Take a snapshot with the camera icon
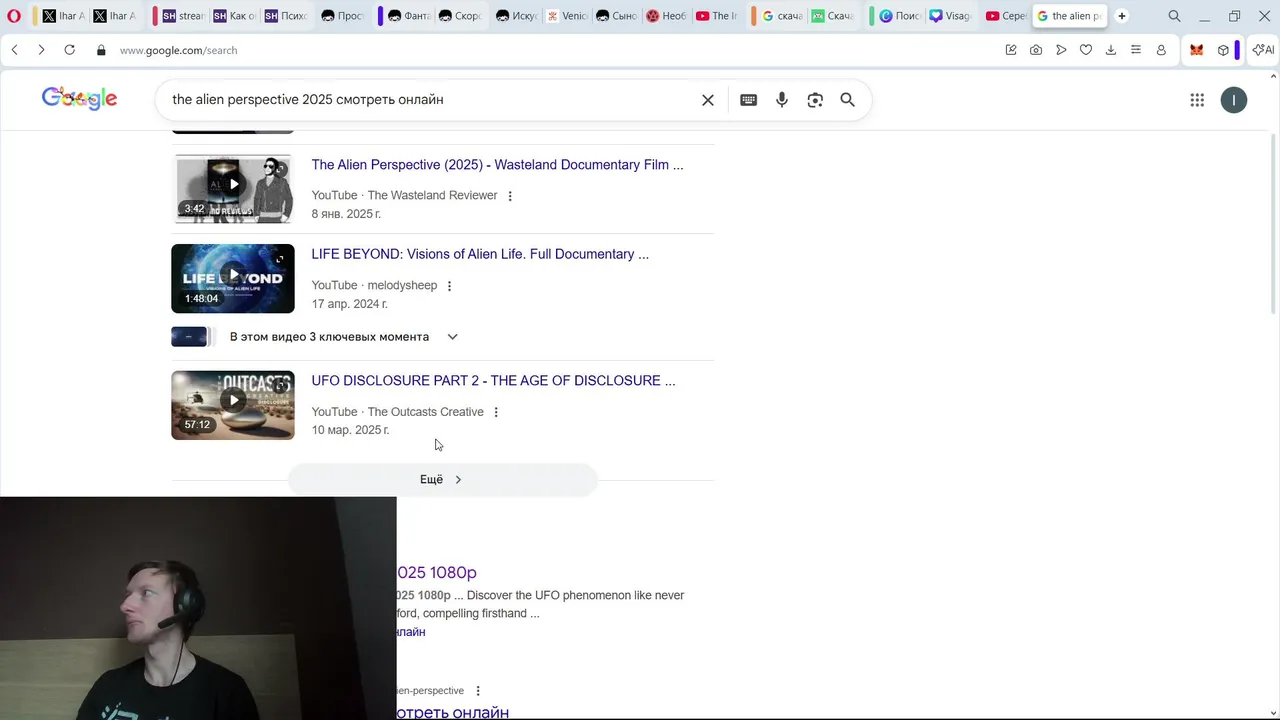 click(1036, 50)
